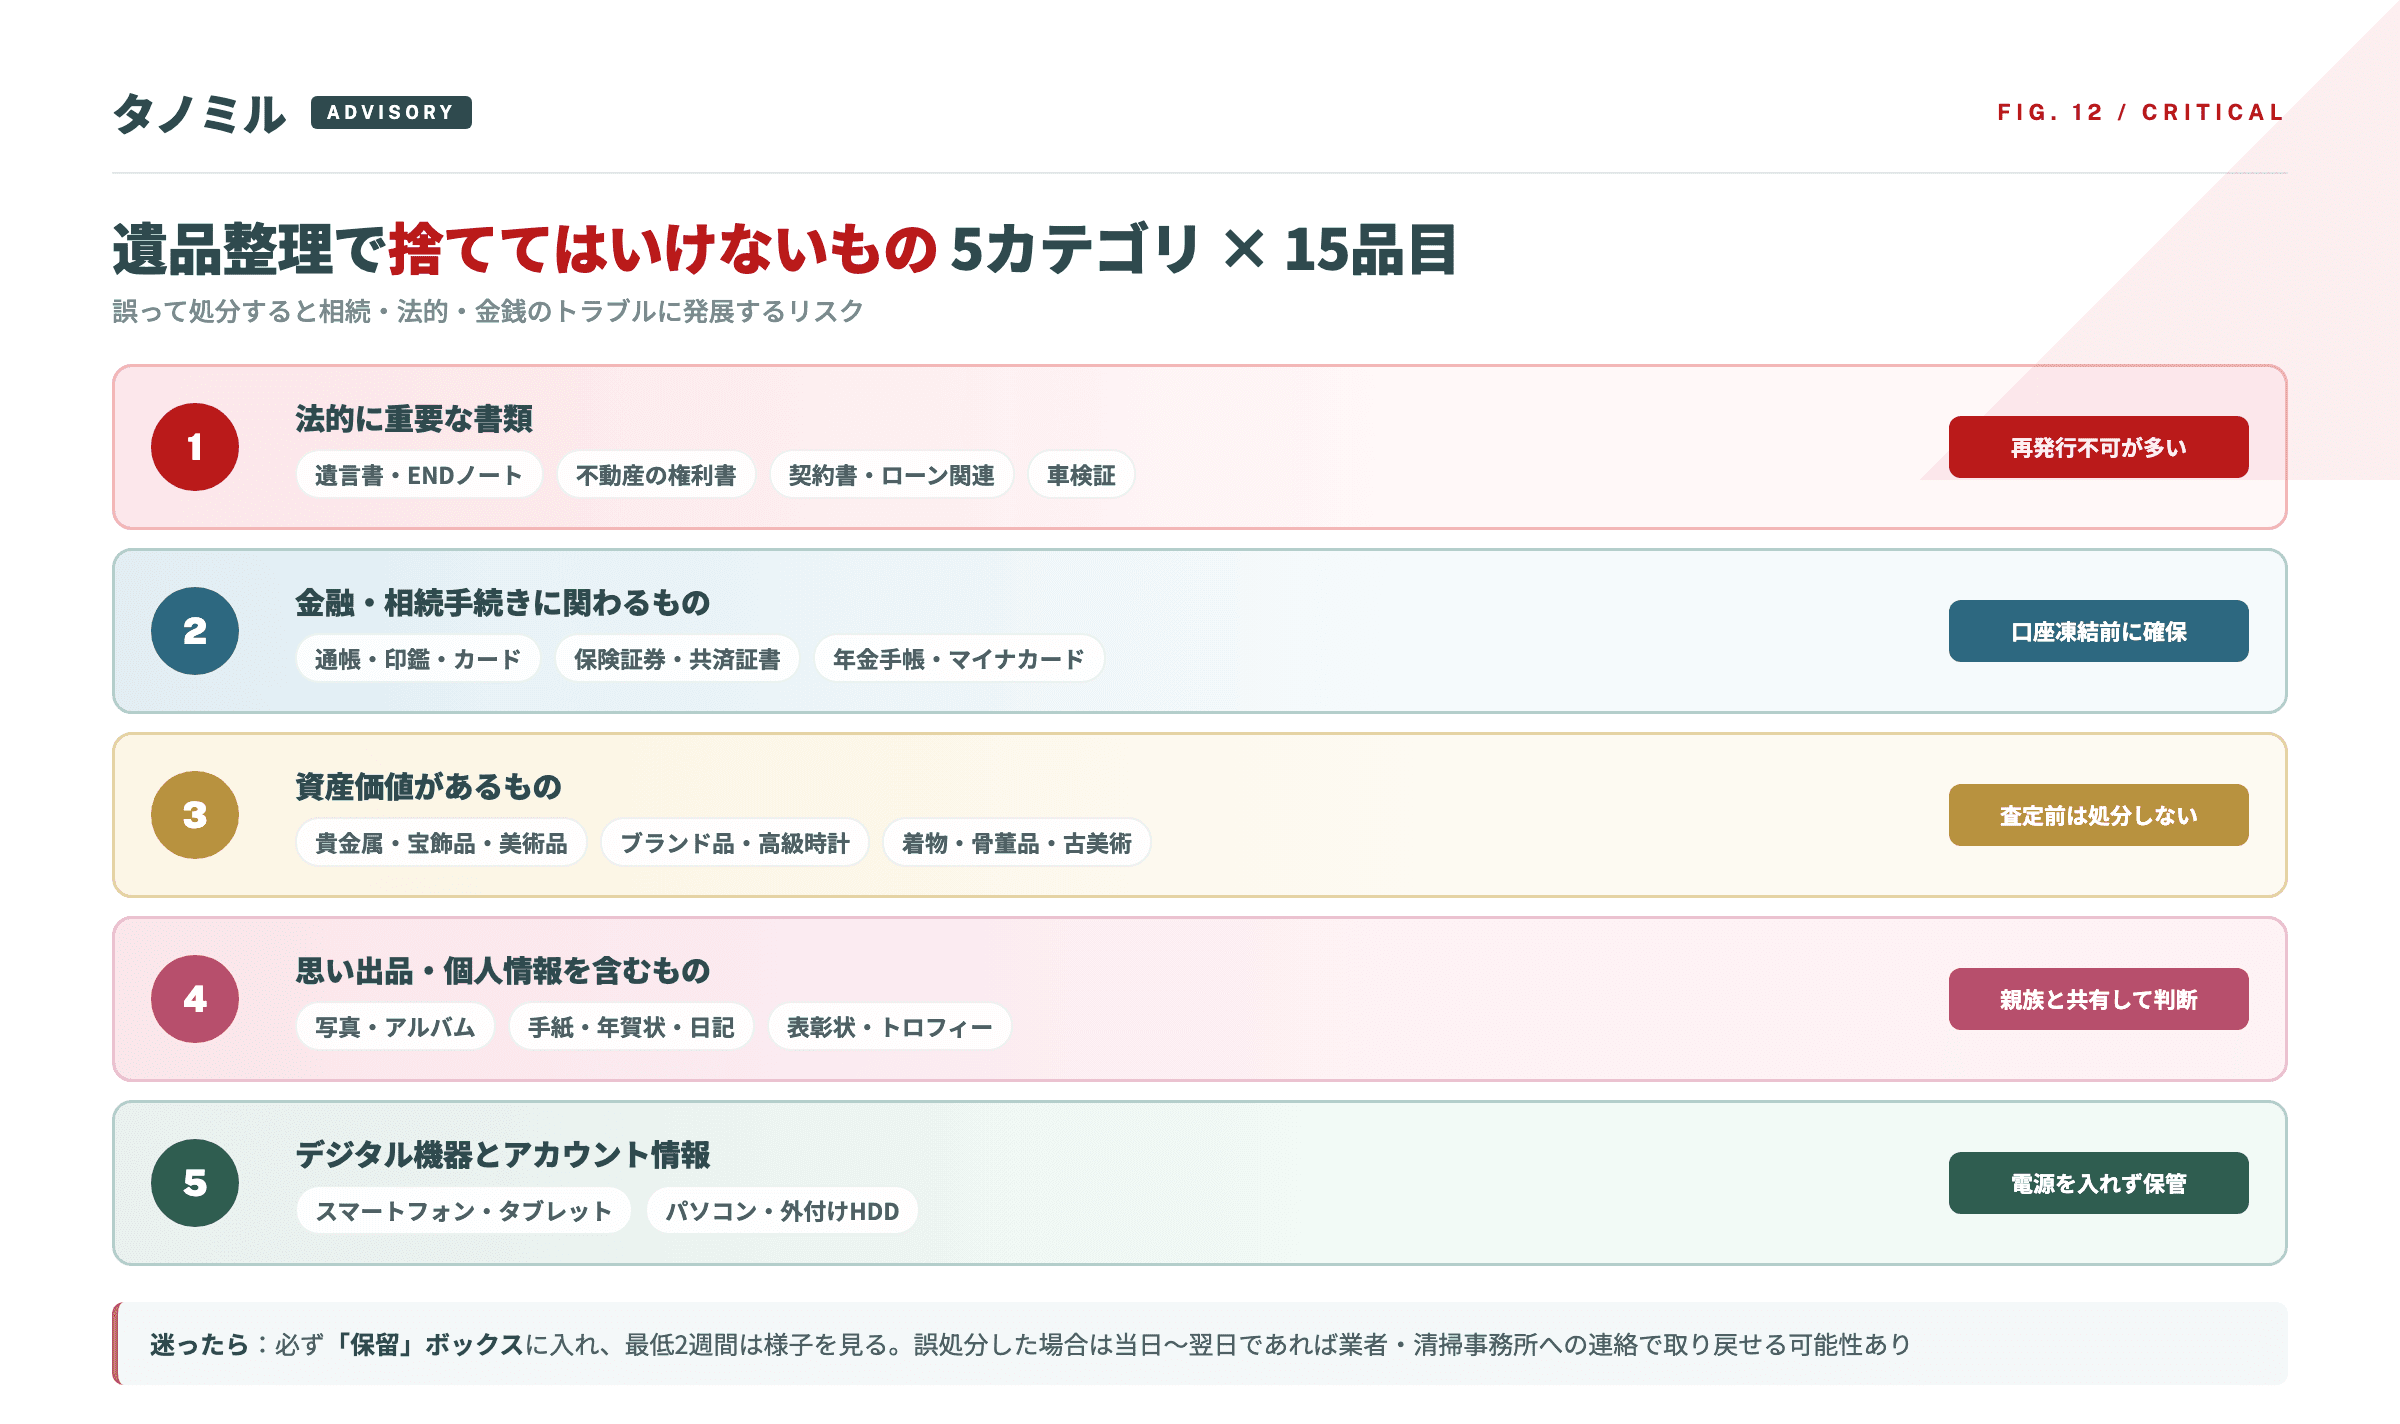The height and width of the screenshot is (1424, 2400).
Task: Click the subtitle about 相続・法的・金銭のトラブル
Action: coord(488,311)
